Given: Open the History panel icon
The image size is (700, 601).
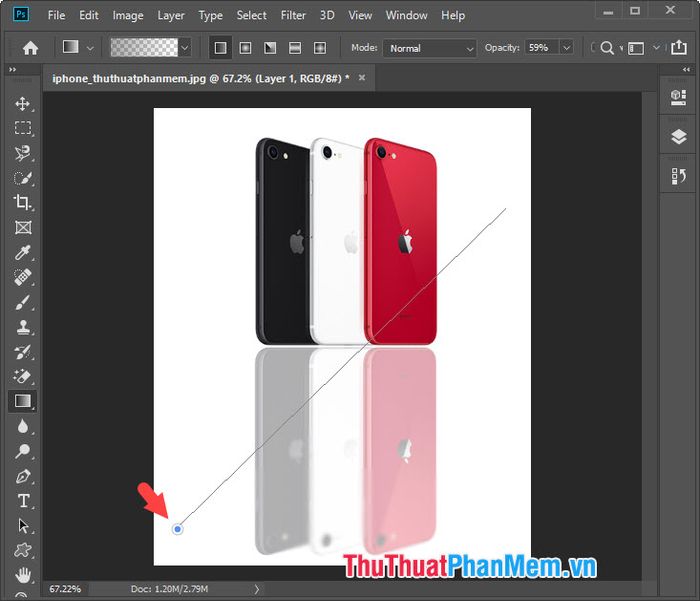Looking at the screenshot, I should 678,176.
